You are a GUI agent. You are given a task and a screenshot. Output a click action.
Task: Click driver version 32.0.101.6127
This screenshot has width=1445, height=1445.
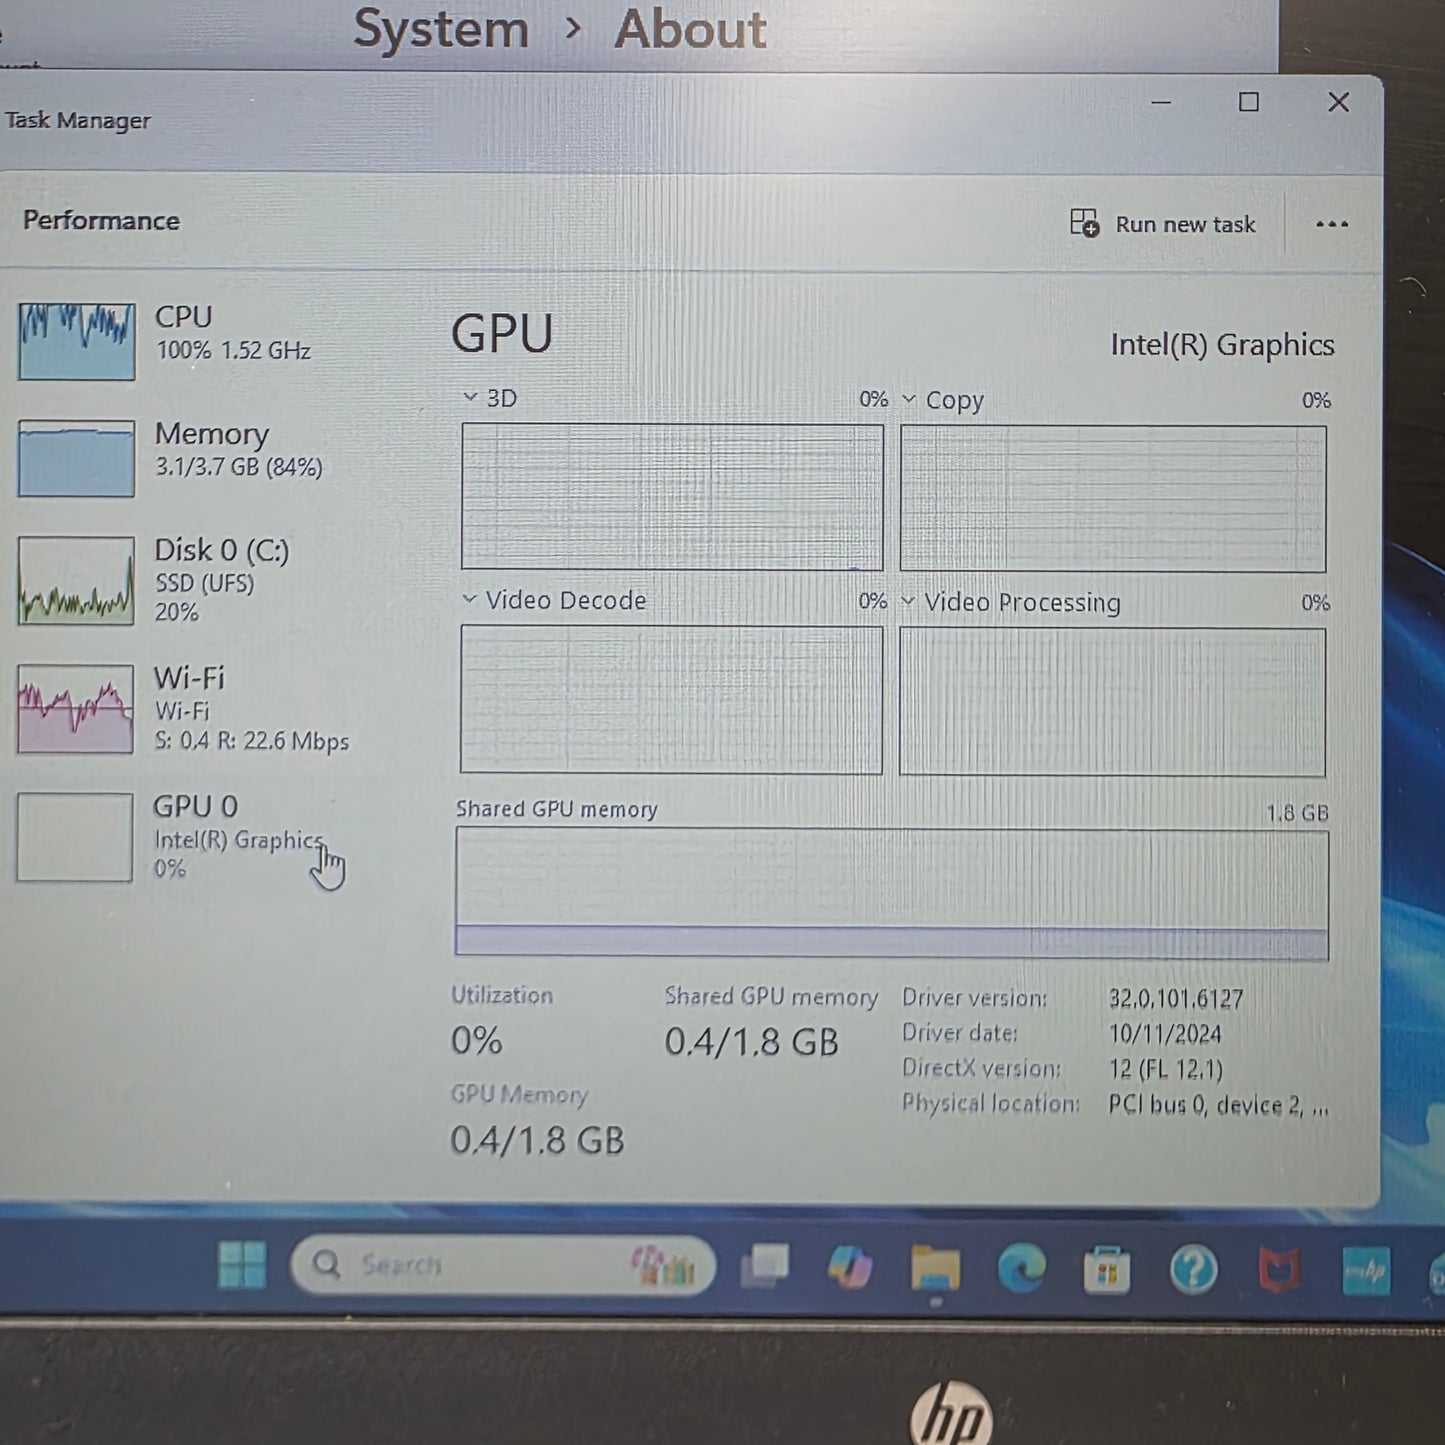tap(1176, 999)
